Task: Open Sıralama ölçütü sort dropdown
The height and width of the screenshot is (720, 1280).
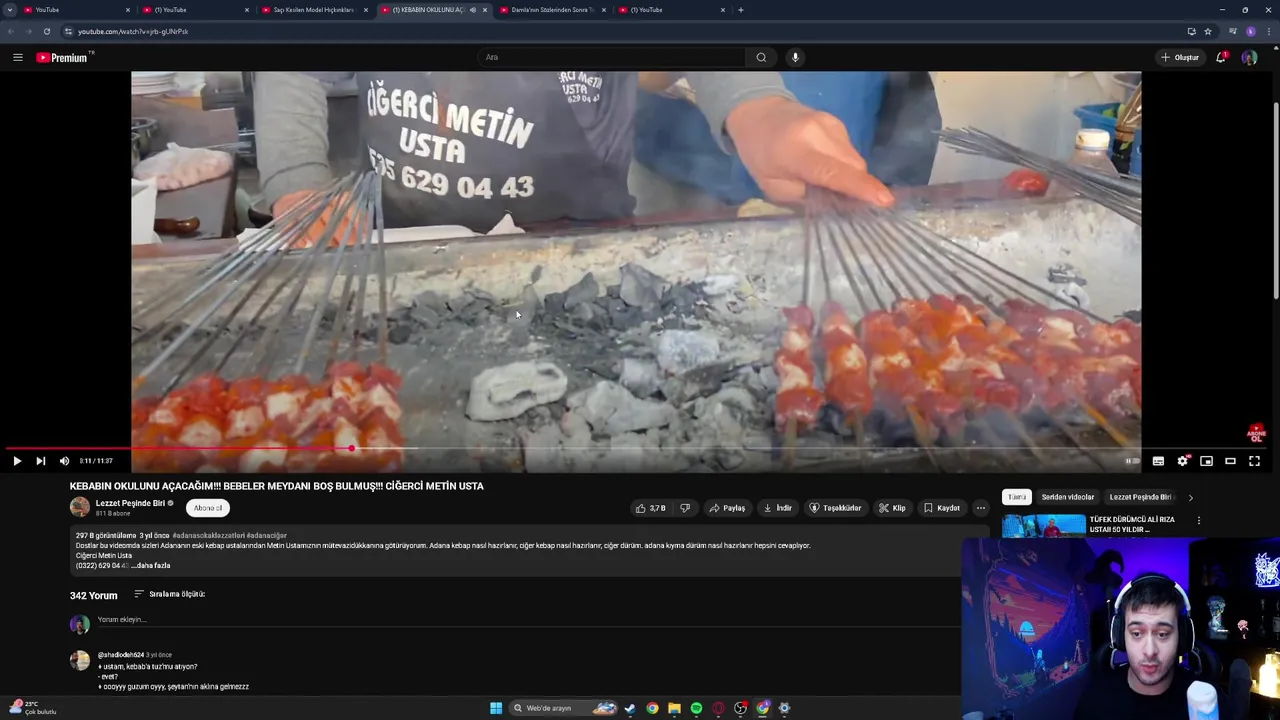Action: pyautogui.click(x=169, y=594)
